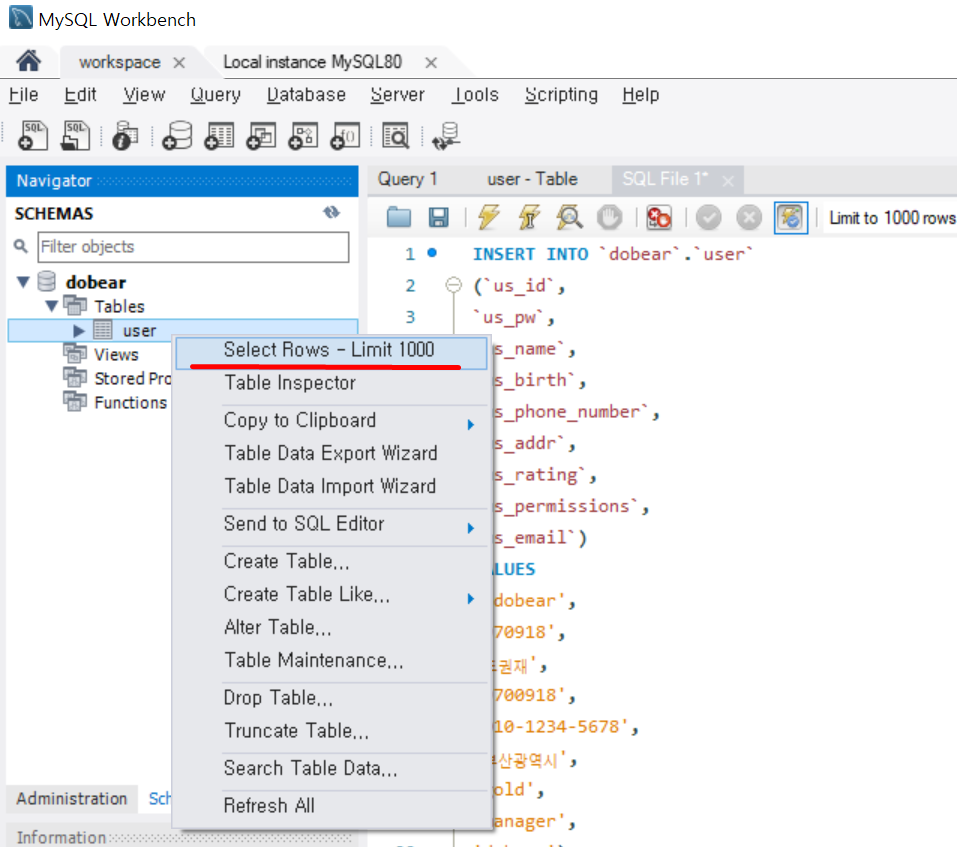957x847 pixels.
Task: Switch to Local instance MySQL80 tab
Action: coord(312,62)
